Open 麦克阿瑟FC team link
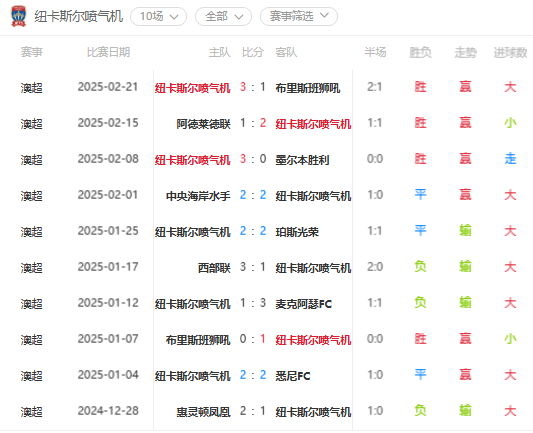This screenshot has width=533, height=433. pyautogui.click(x=303, y=304)
